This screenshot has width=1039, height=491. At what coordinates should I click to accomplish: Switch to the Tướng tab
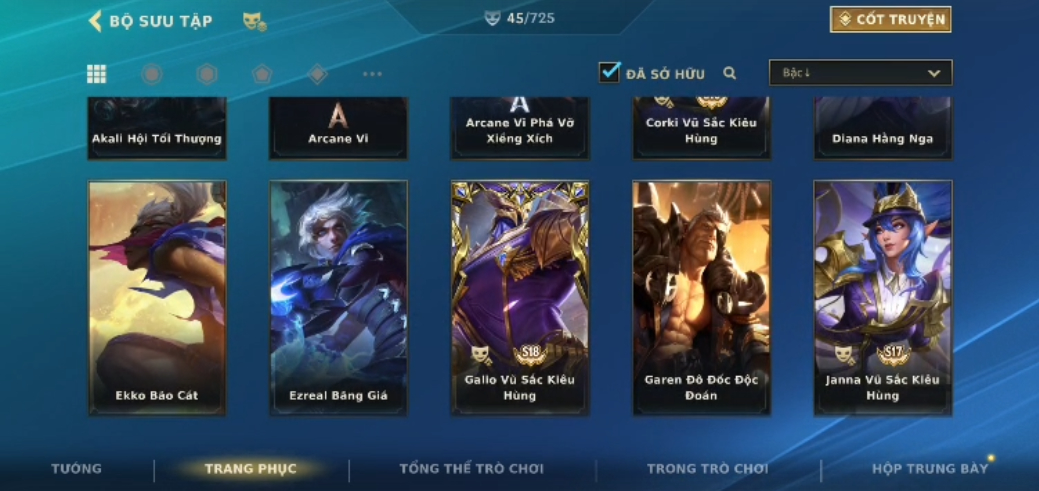[x=77, y=468]
